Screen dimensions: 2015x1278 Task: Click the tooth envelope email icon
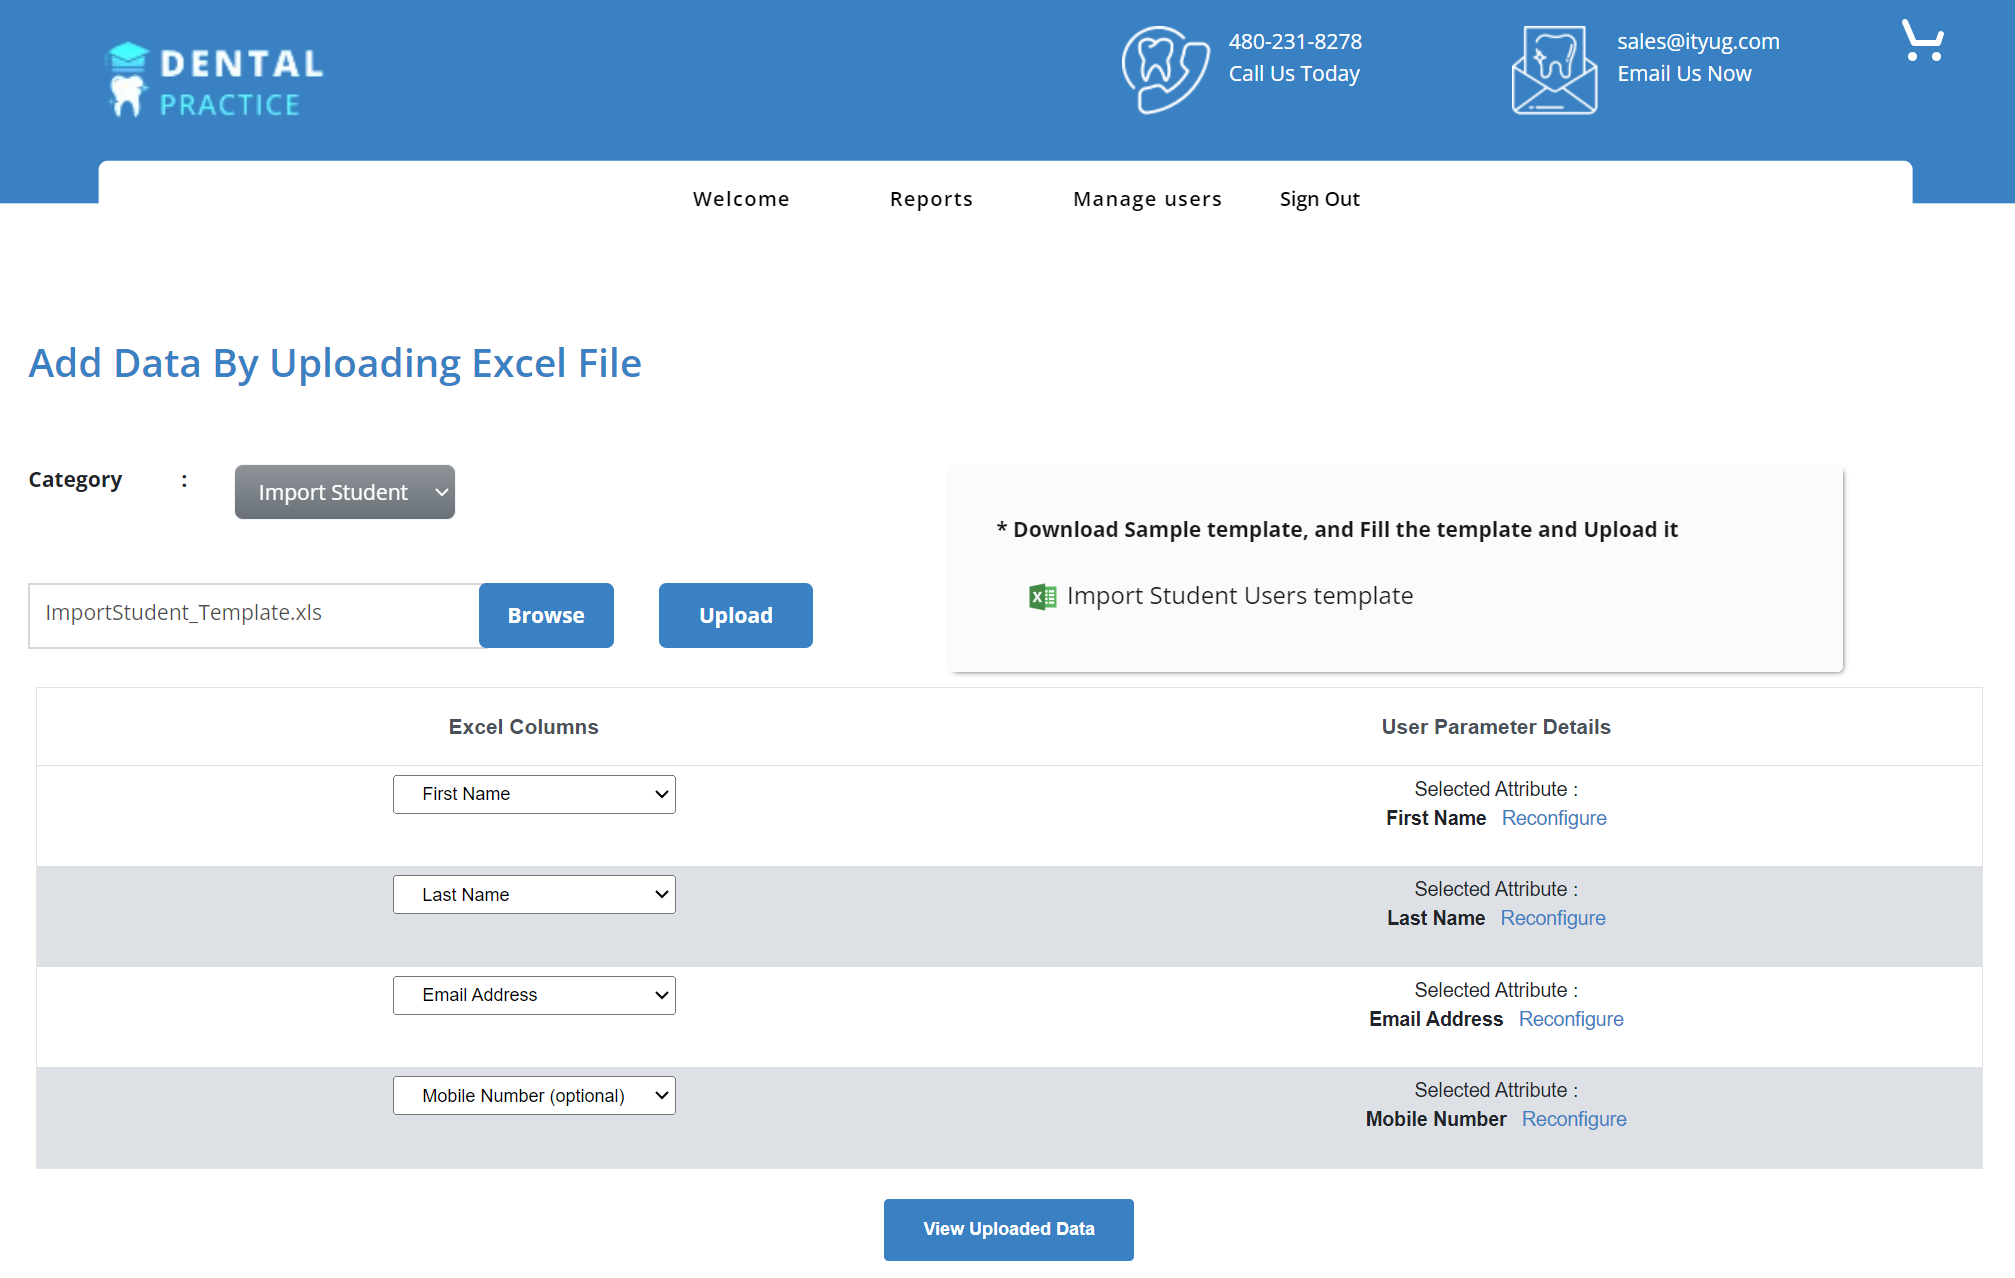point(1553,70)
